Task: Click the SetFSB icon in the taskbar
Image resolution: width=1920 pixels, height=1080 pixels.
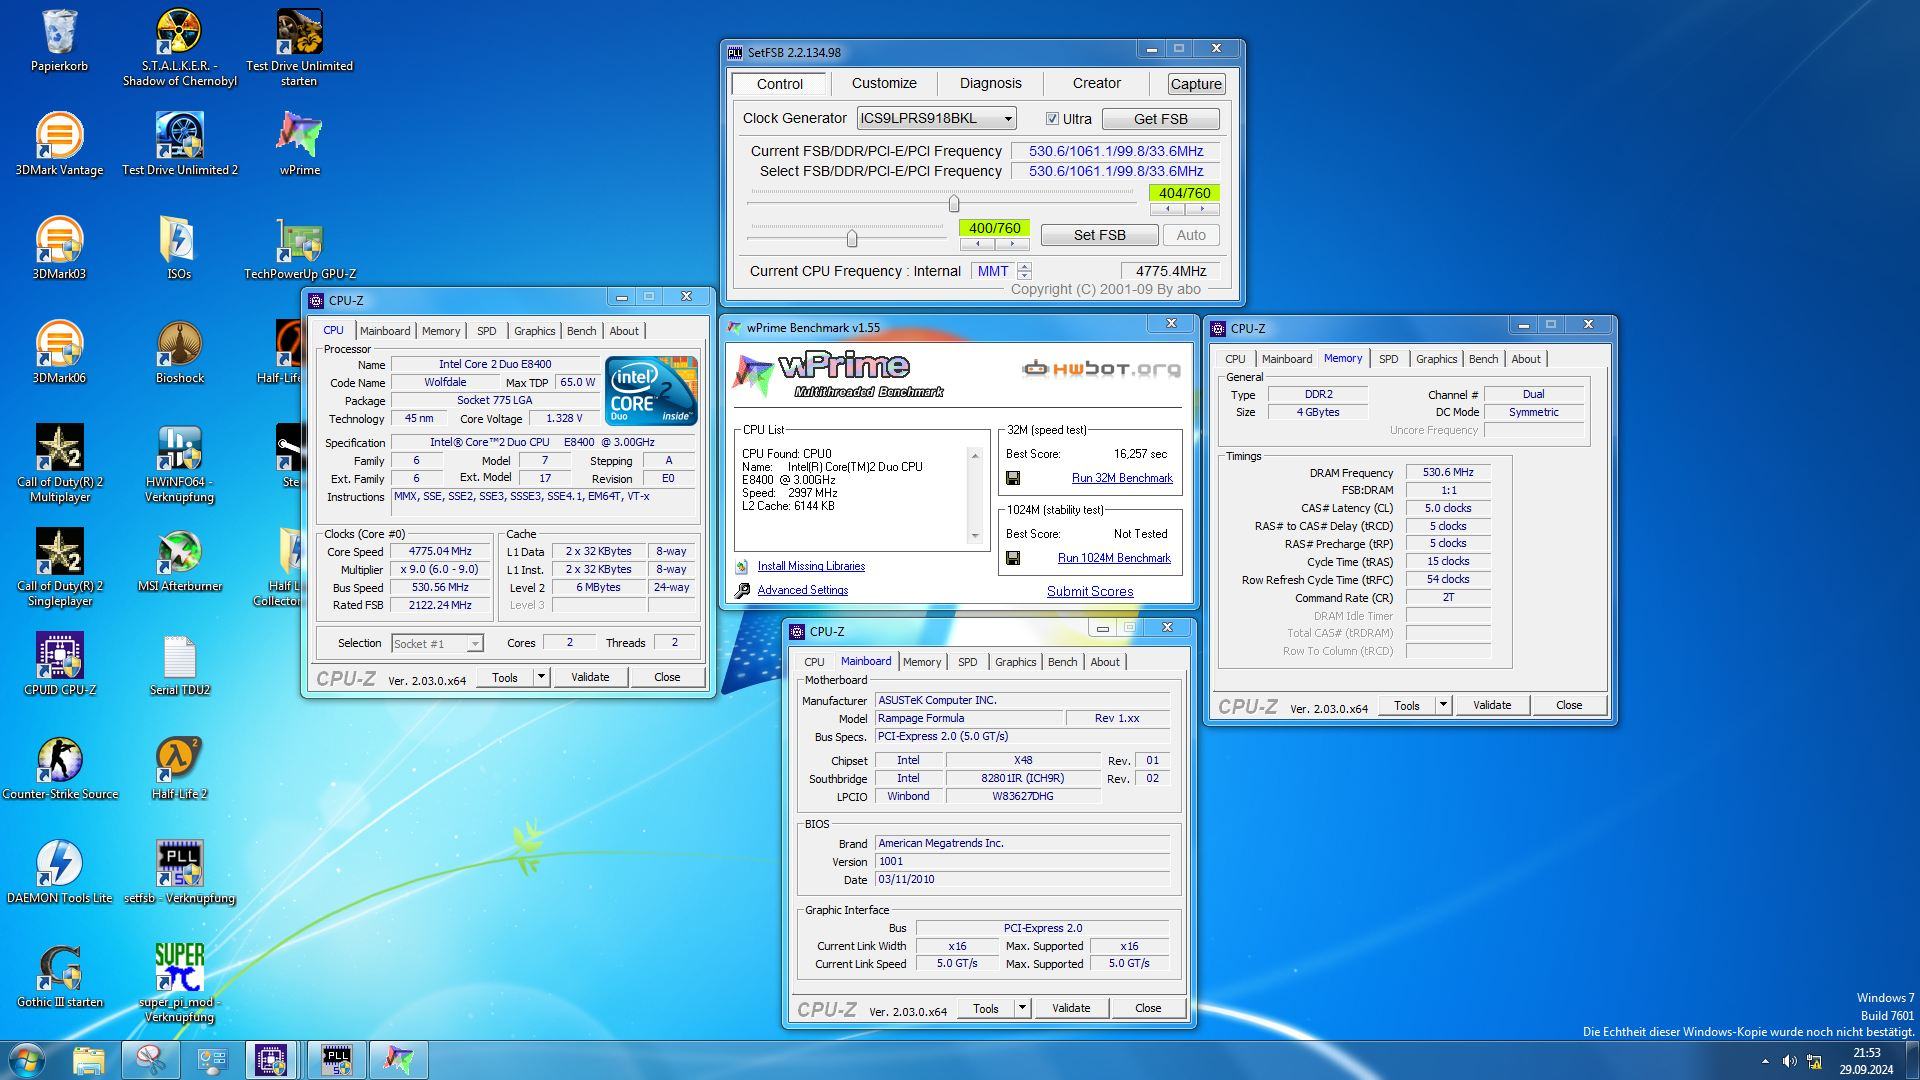Action: [337, 1060]
